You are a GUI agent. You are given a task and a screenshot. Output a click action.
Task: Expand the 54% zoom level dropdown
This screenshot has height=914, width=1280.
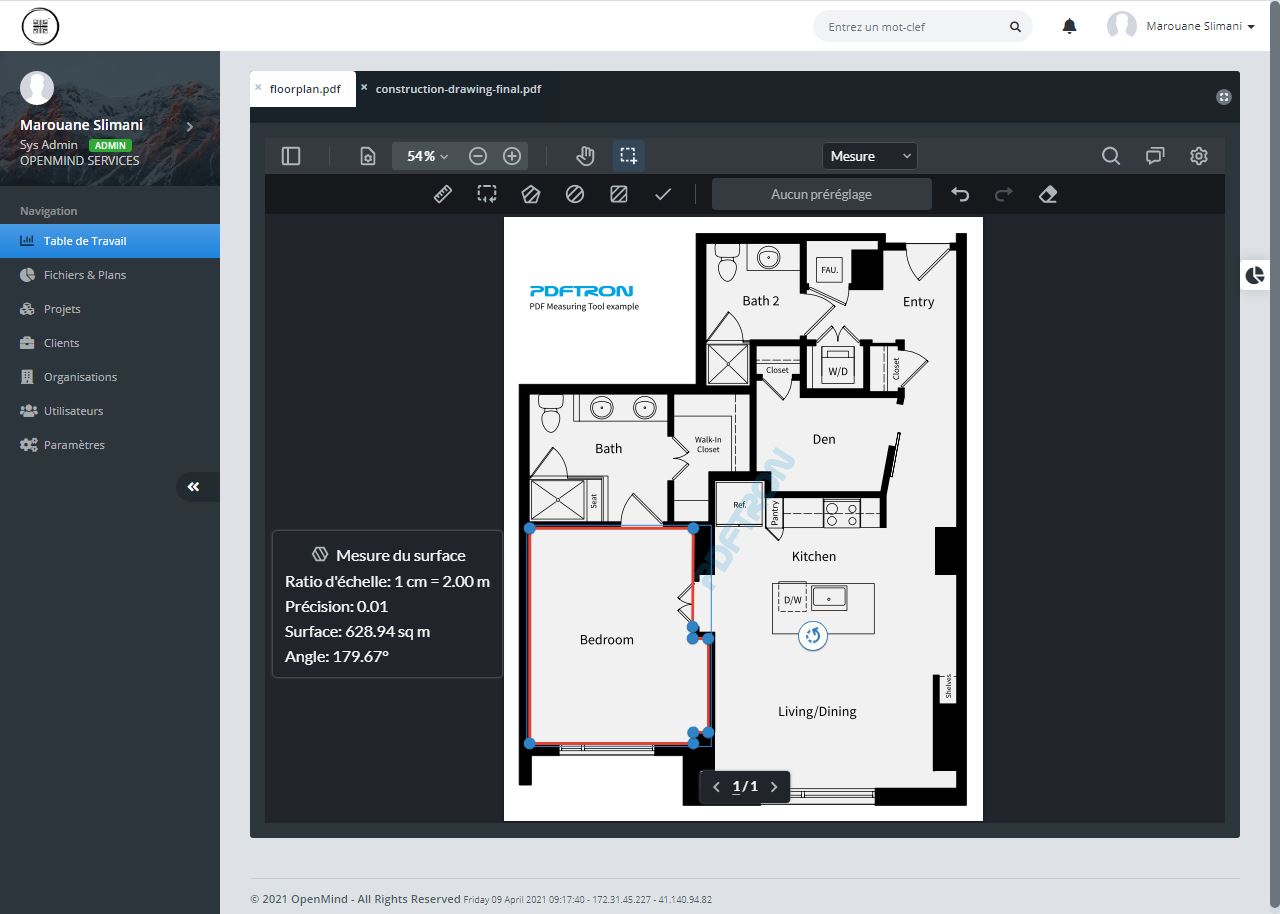[427, 156]
